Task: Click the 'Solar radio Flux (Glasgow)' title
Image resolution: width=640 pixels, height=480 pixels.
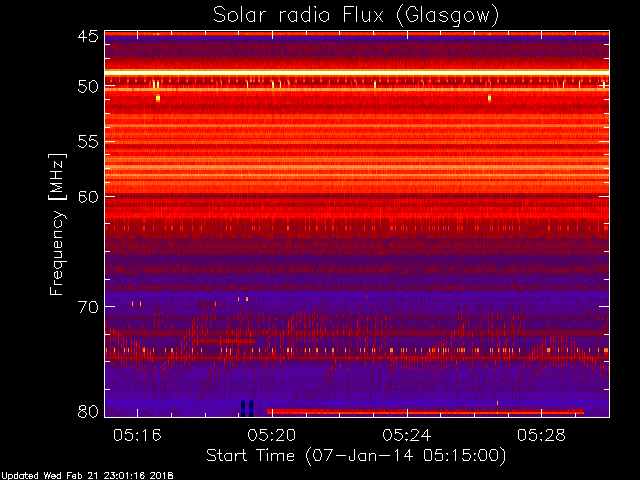Action: pos(356,16)
